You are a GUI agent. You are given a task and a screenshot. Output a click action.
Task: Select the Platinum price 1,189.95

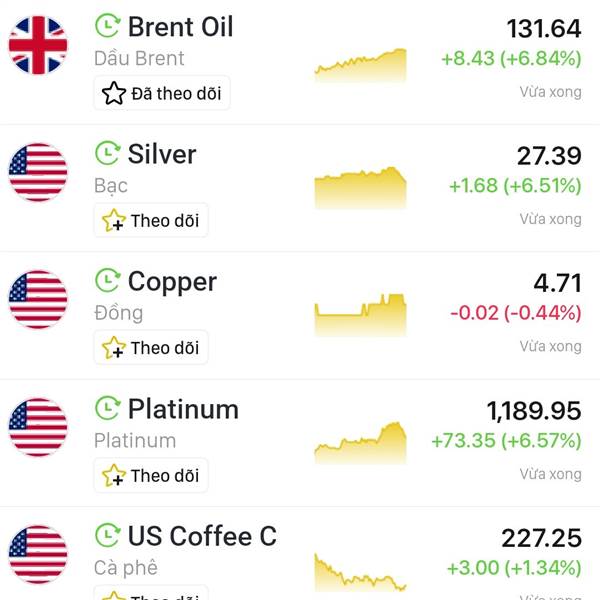point(534,411)
